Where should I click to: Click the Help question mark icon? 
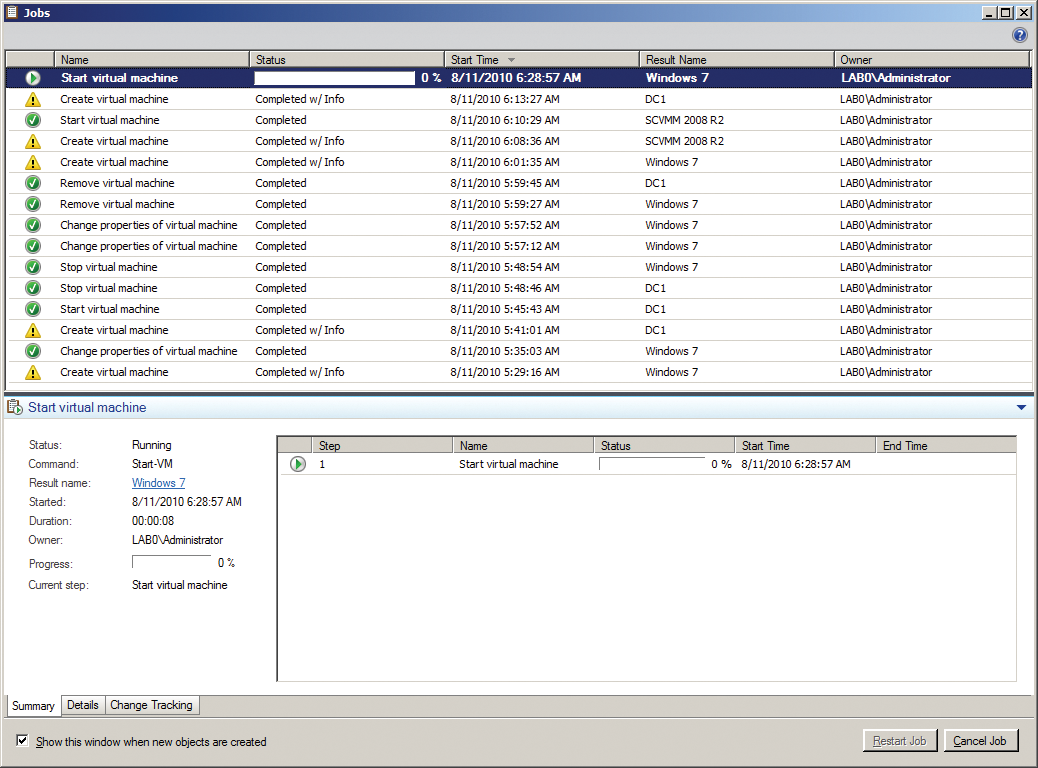point(1020,34)
